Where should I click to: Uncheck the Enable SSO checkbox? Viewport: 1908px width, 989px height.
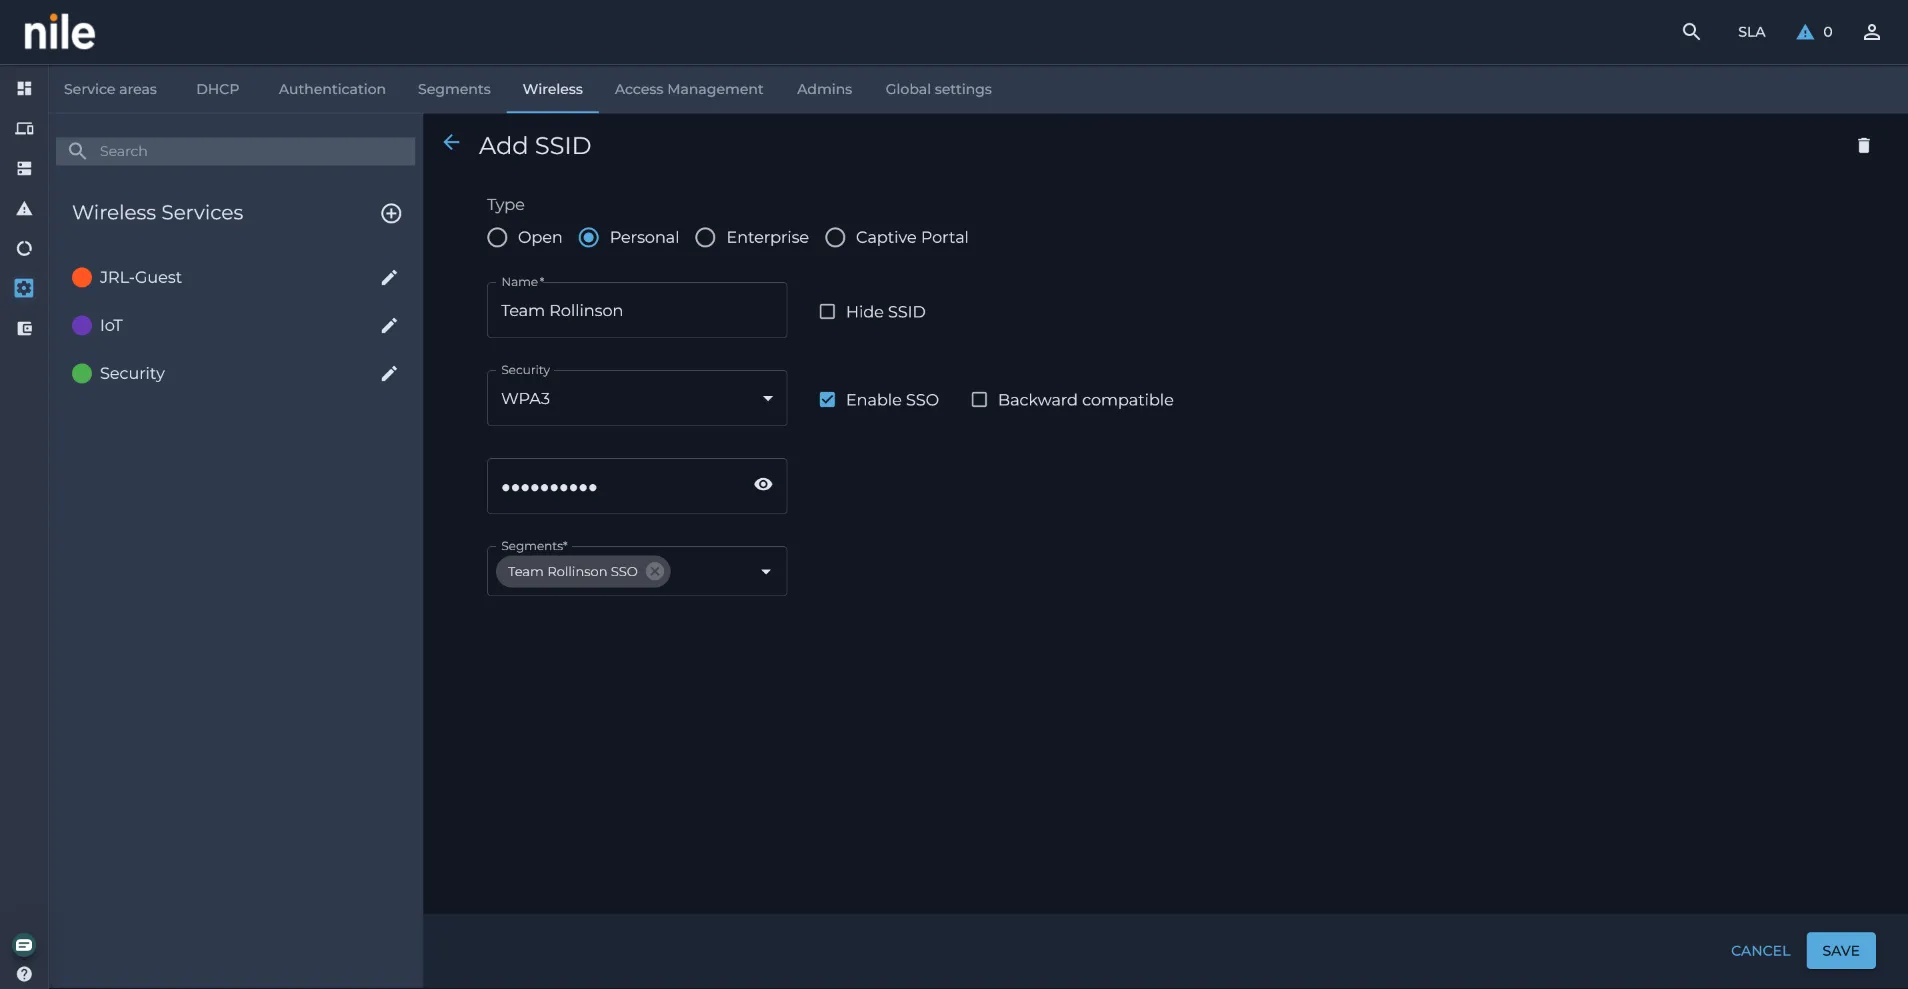(x=827, y=400)
